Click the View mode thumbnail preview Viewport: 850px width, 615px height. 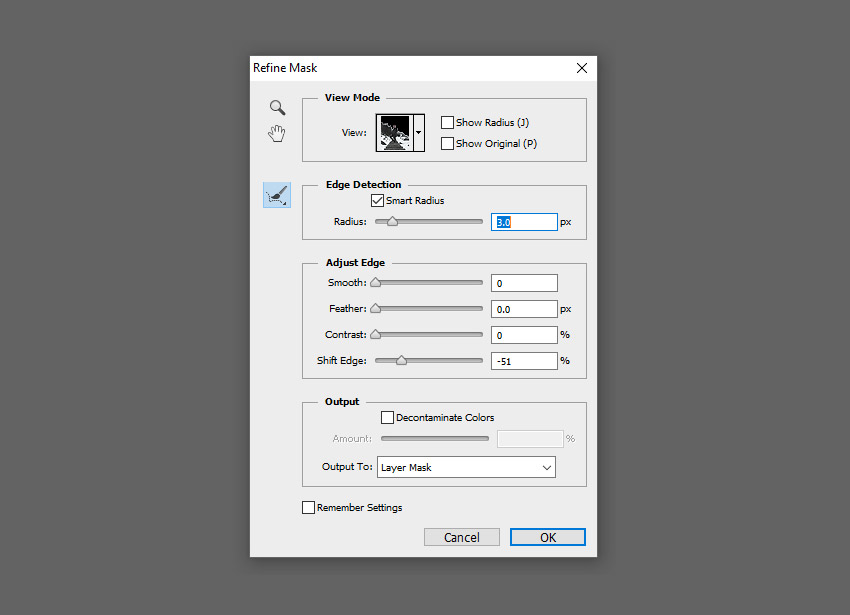click(x=395, y=133)
